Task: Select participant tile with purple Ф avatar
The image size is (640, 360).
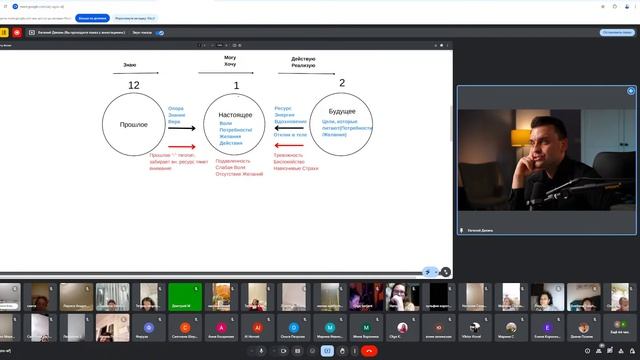Action: click(x=149, y=328)
